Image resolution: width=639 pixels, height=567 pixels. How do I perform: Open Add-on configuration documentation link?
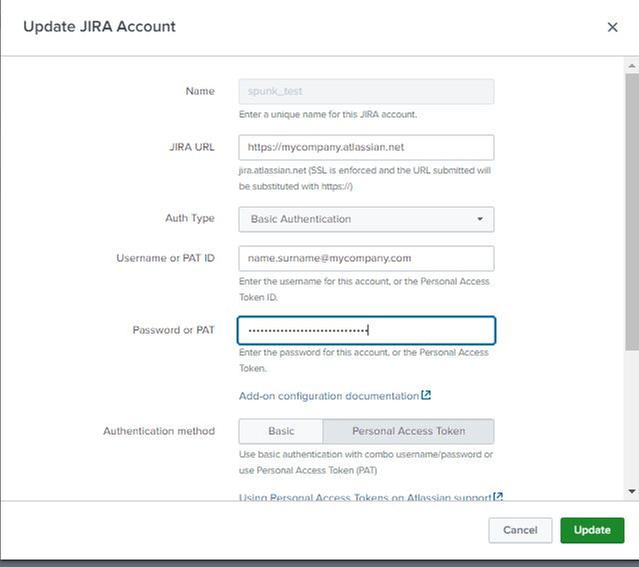click(x=329, y=396)
